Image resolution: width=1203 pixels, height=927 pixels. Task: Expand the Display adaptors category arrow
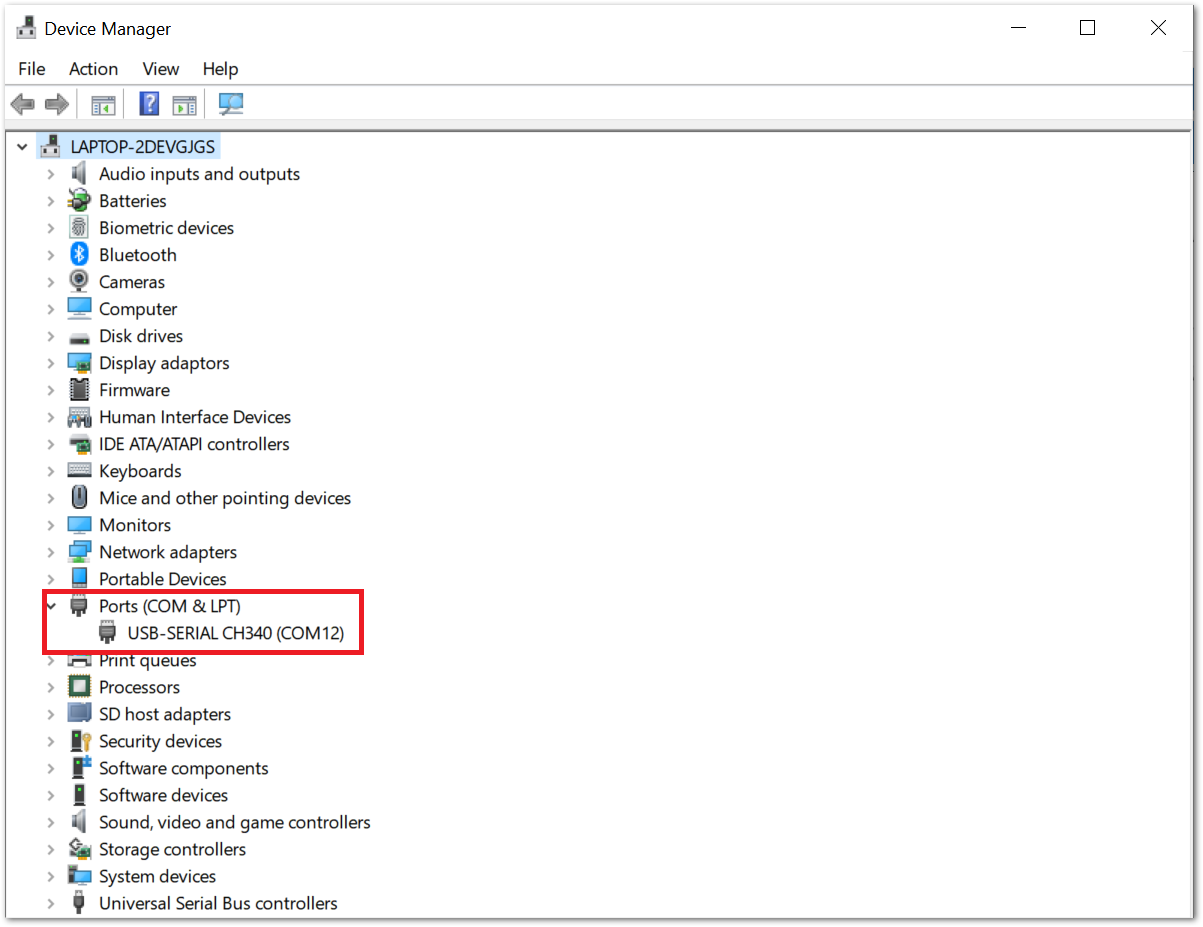click(x=51, y=363)
